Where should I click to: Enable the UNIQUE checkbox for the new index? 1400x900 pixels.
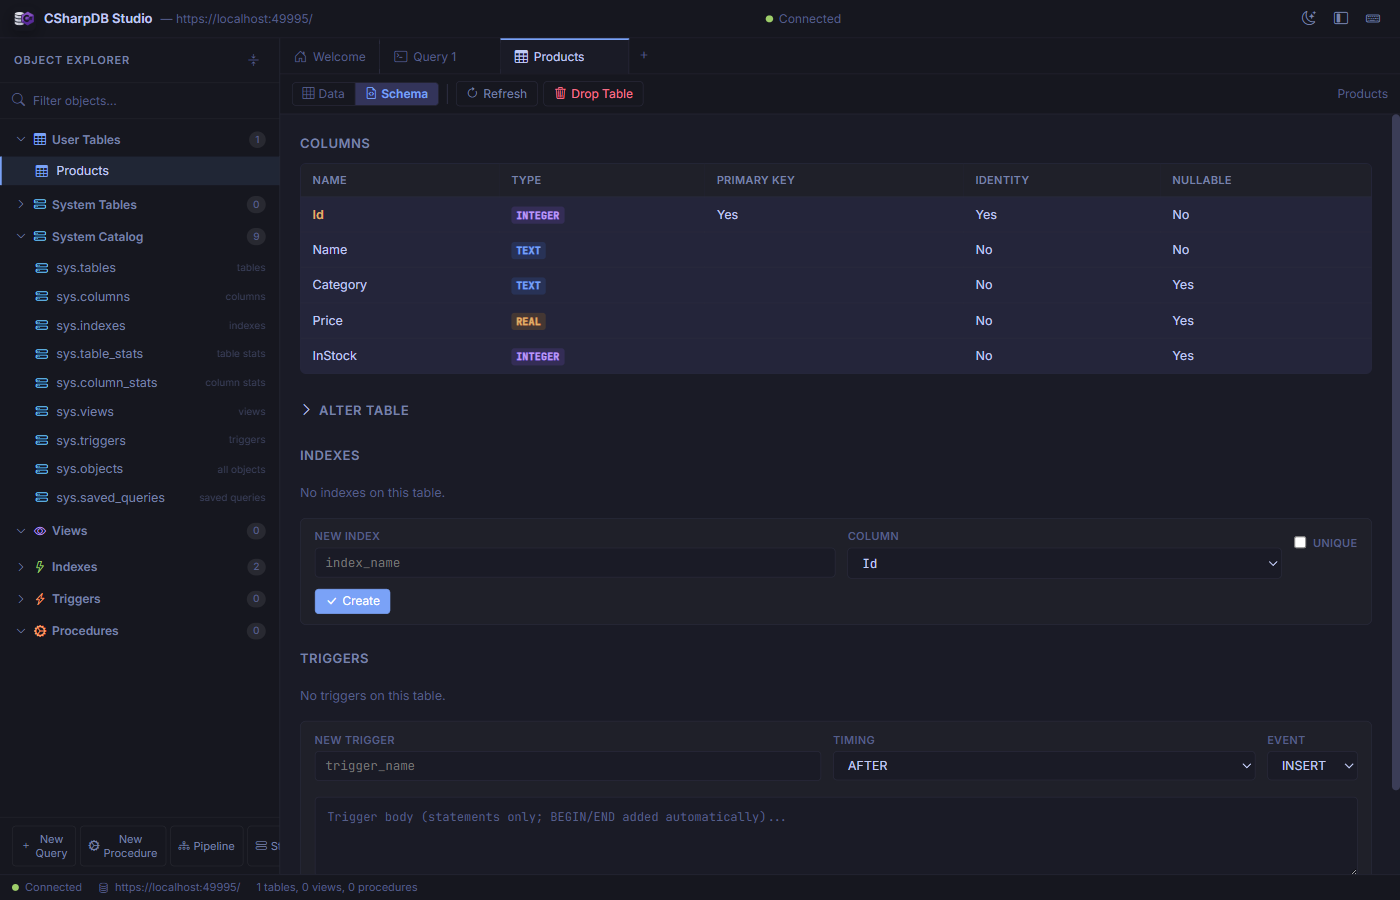pos(1300,541)
